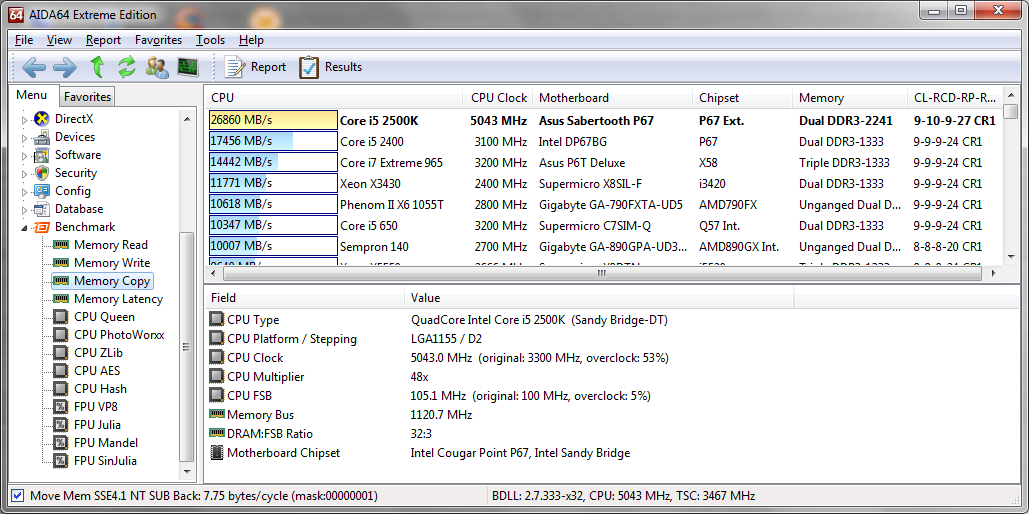Open the Tools menu
The width and height of the screenshot is (1029, 514).
210,40
